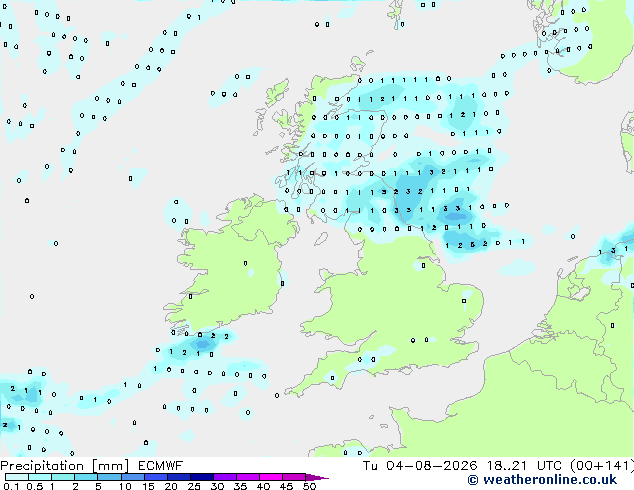Click the 'Tu 04-08-2026' date text
This screenshot has height=490, width=634.
click(420, 466)
